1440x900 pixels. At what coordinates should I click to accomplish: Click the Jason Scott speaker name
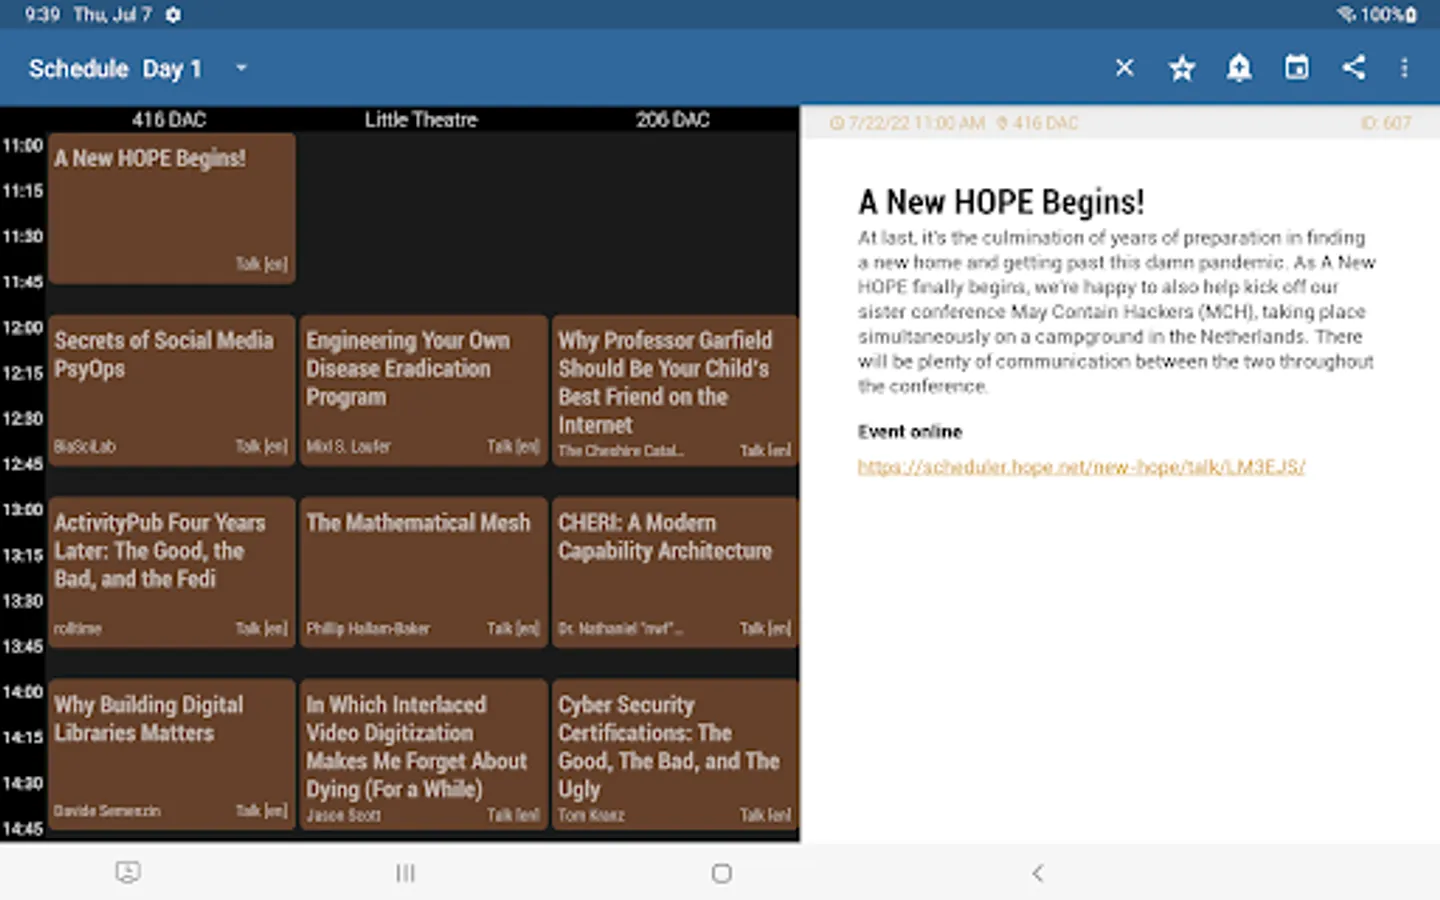343,816
